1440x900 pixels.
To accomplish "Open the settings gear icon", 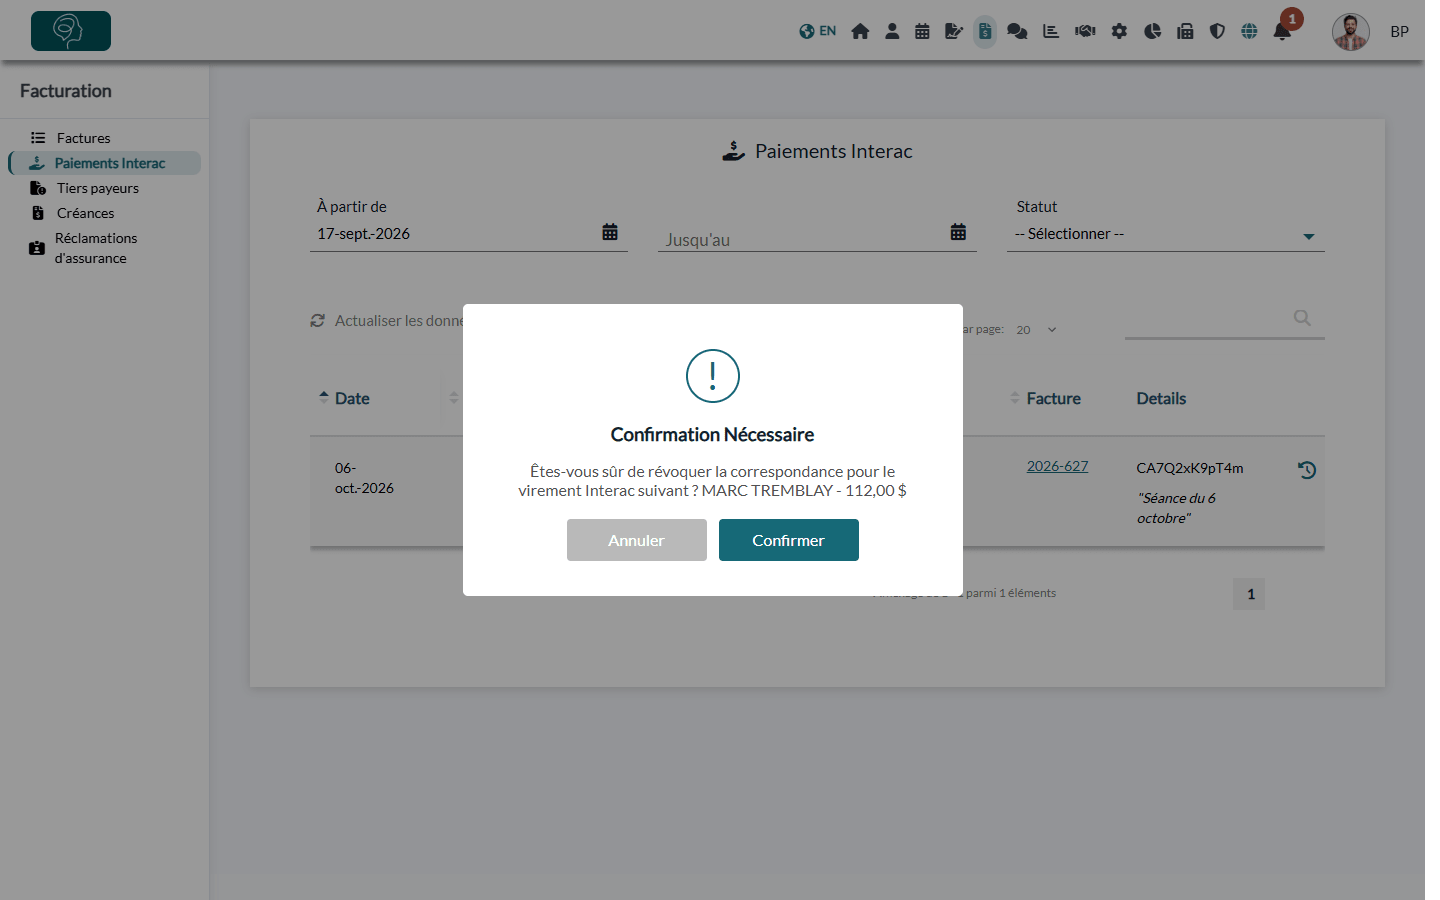I will (1119, 31).
